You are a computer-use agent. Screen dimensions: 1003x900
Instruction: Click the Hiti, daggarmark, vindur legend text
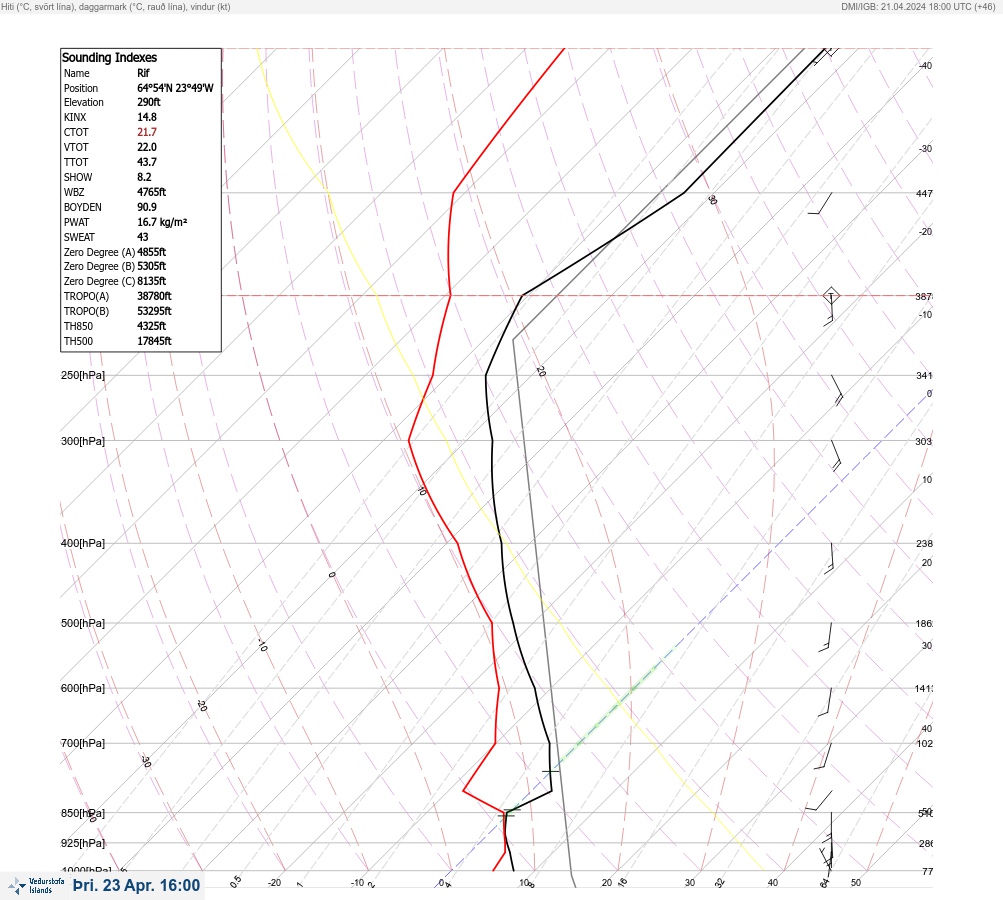[116, 6]
